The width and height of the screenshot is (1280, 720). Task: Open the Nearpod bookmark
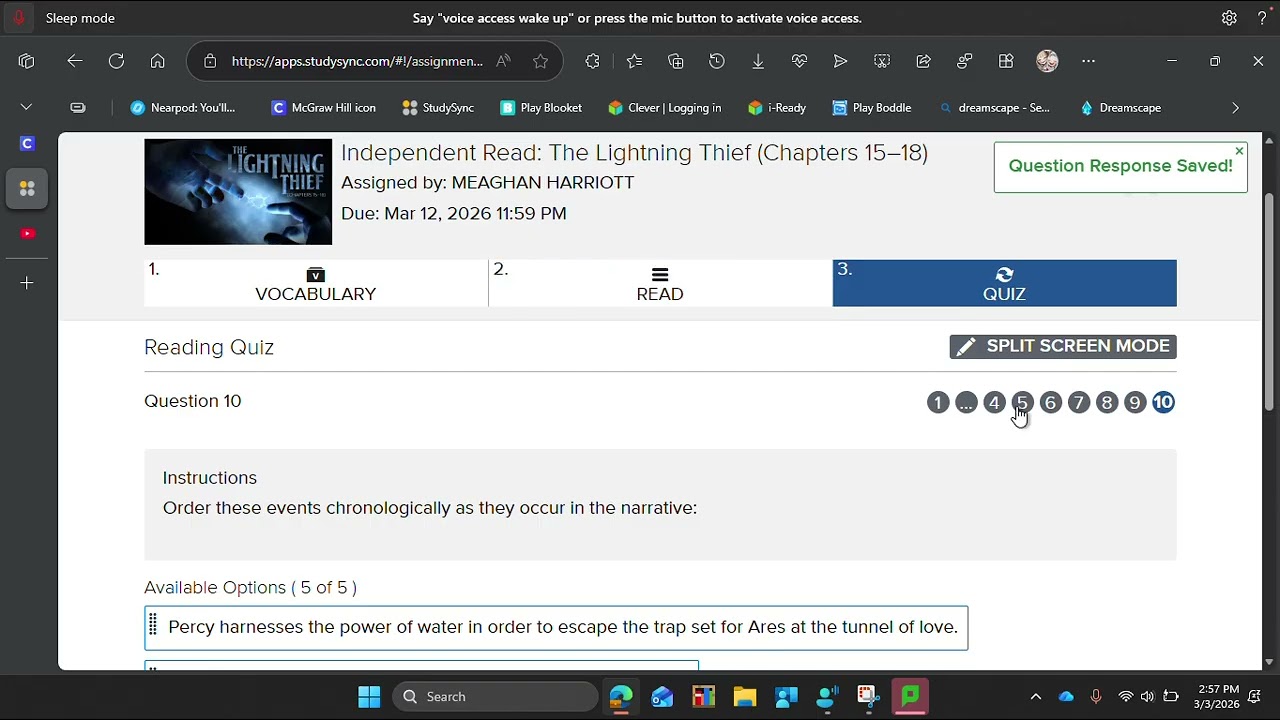tap(183, 108)
